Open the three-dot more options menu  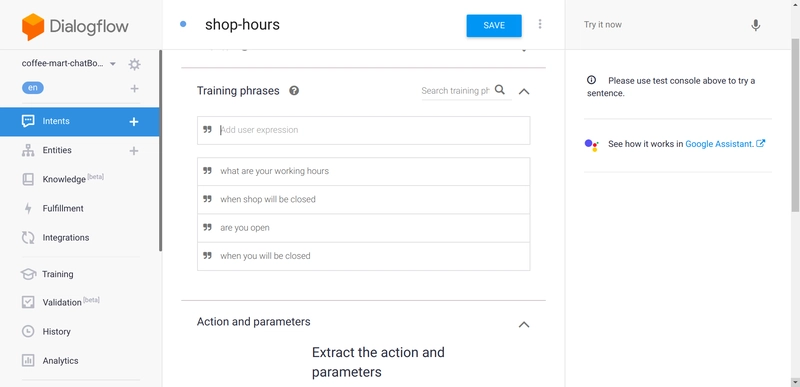point(540,24)
